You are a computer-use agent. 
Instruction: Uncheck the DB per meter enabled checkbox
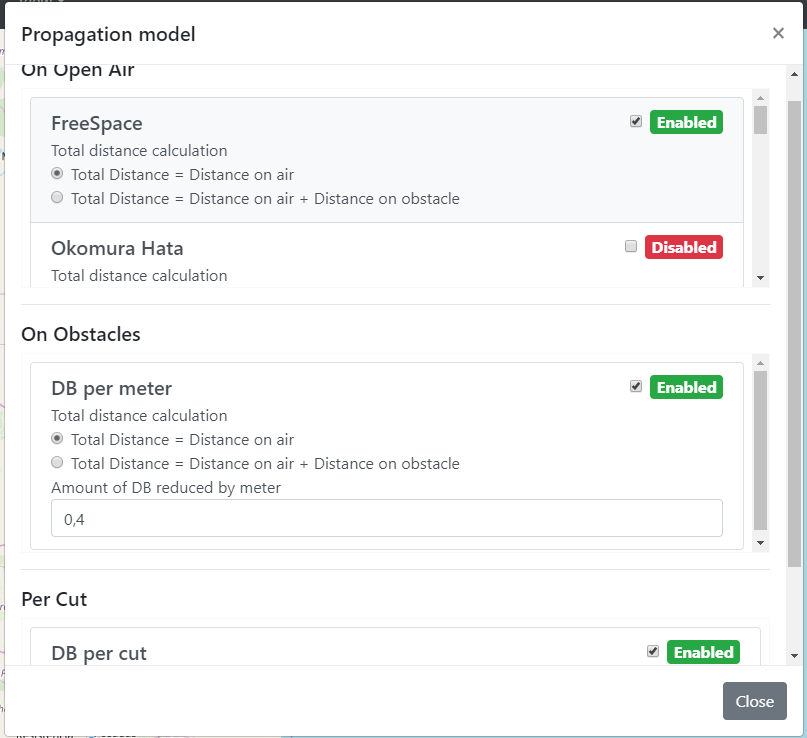point(636,386)
